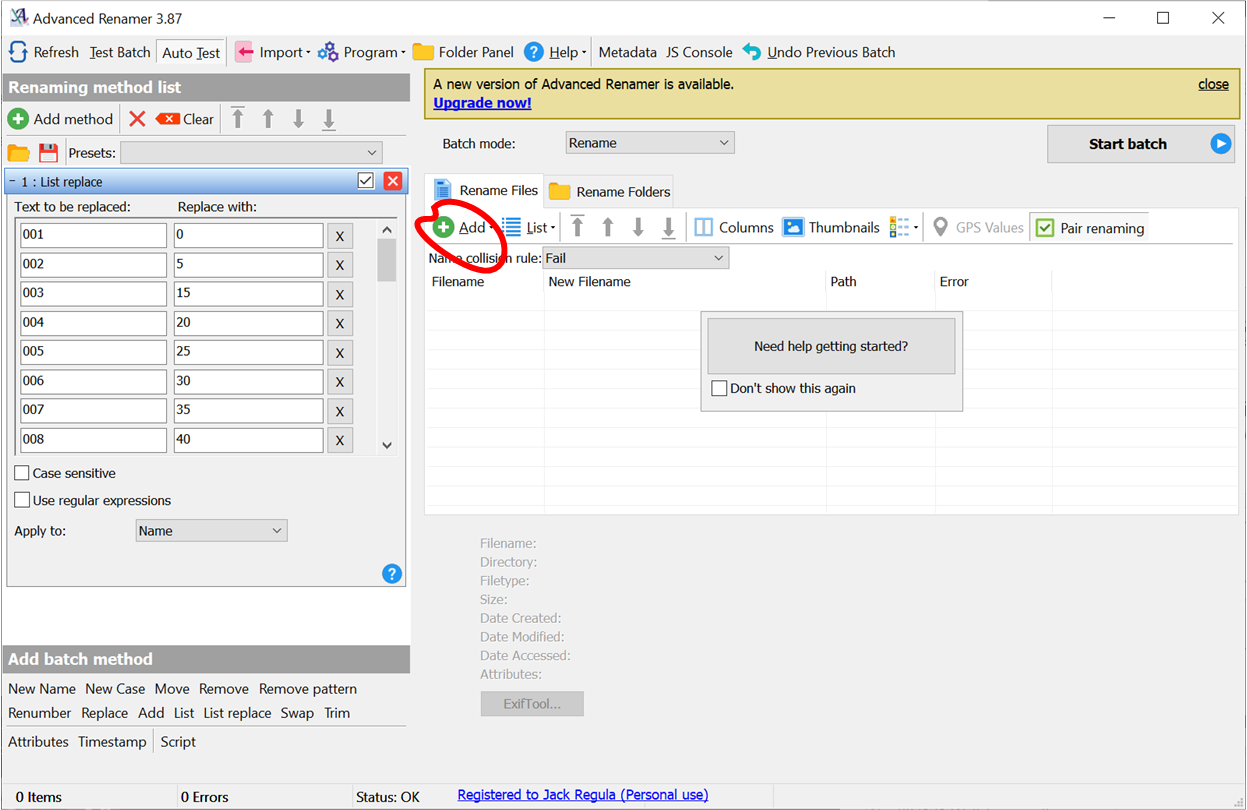
Task: Open Name collision rule dropdown
Action: click(636, 258)
